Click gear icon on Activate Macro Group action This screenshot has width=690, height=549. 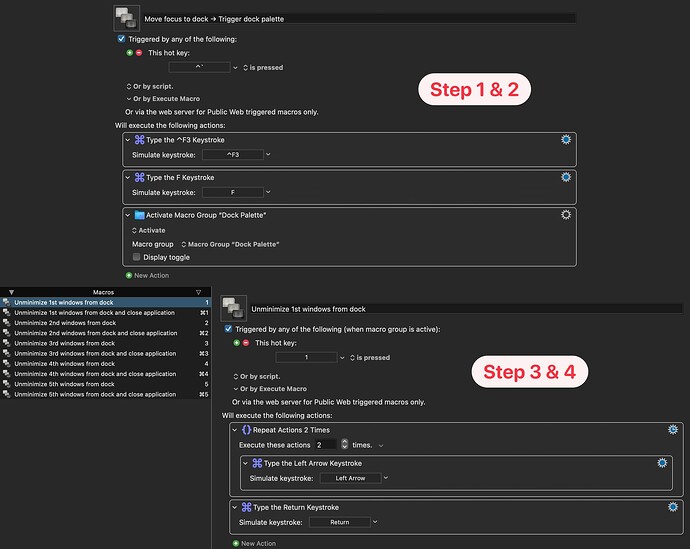pos(566,214)
